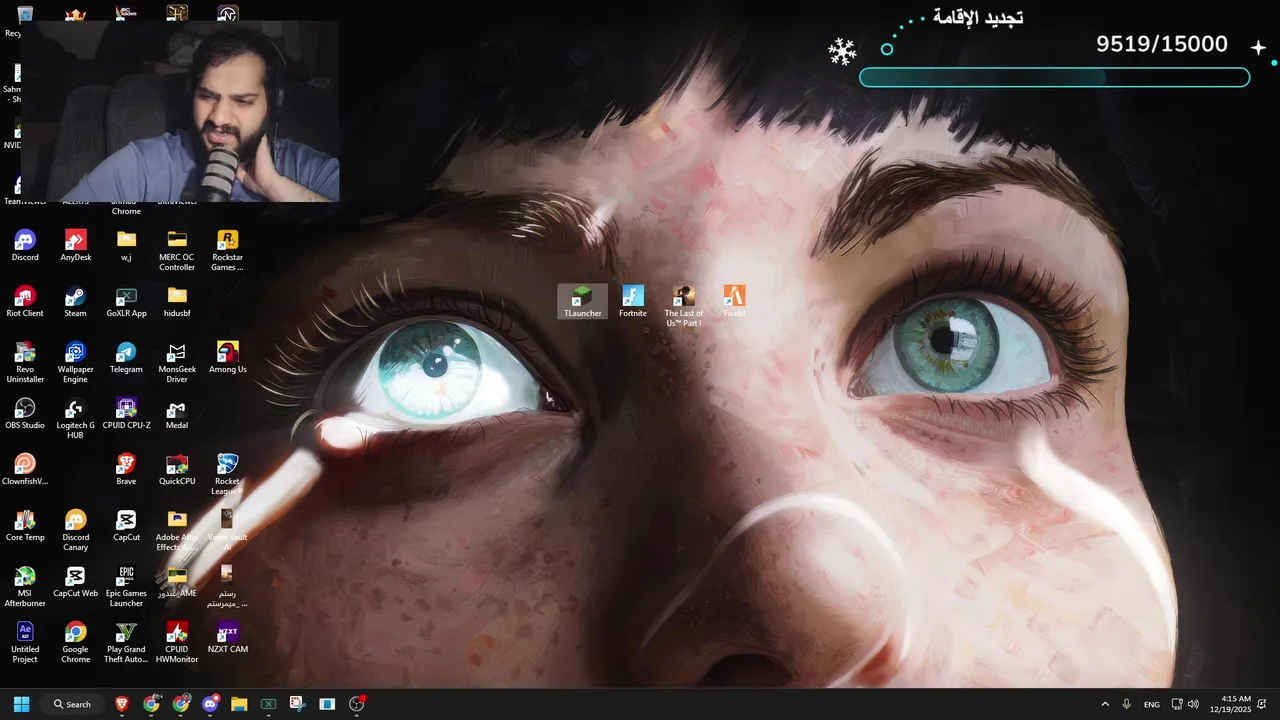Select the Rocket League icon

tap(227, 474)
